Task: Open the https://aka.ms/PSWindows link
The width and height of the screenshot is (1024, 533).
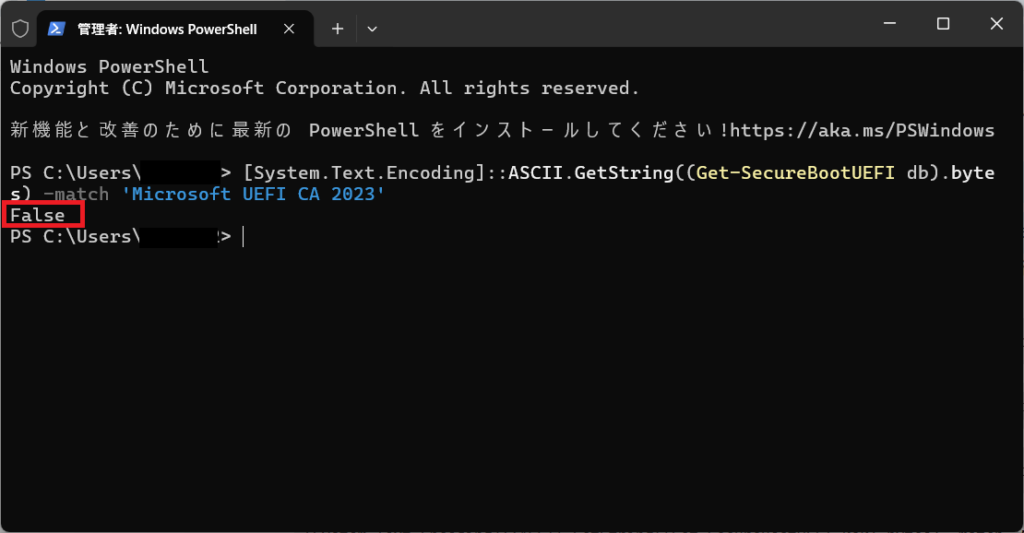Action: point(865,131)
